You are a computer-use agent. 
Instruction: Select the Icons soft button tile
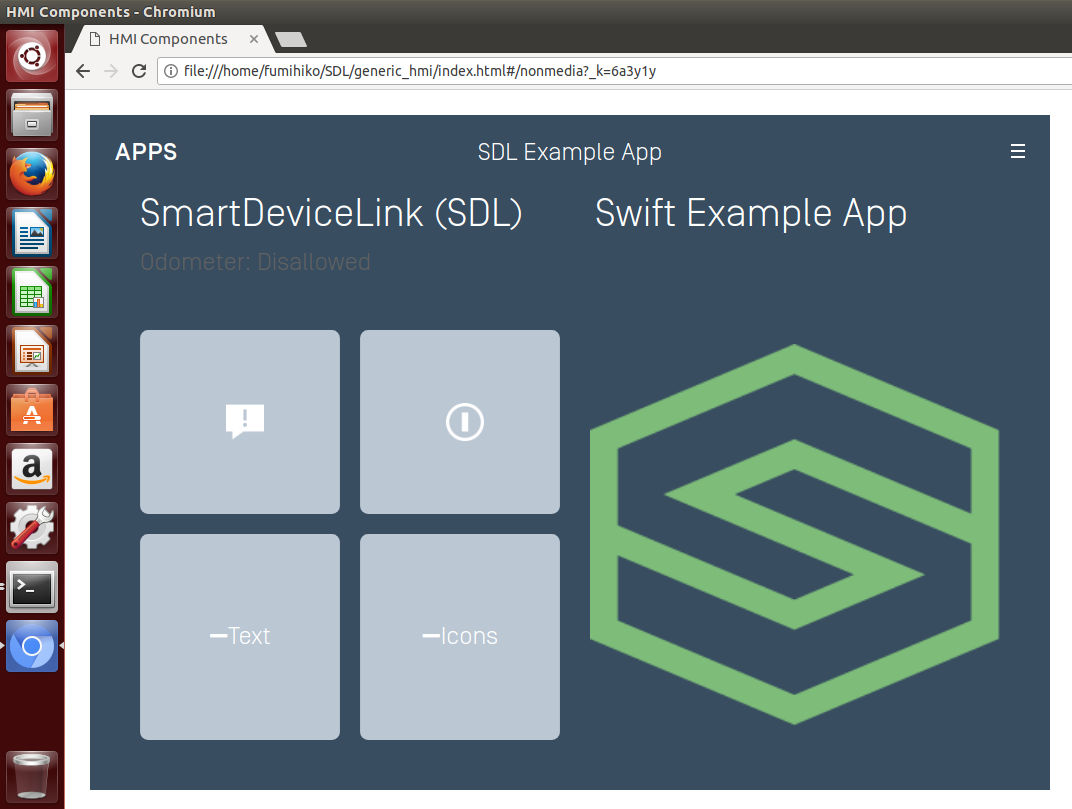(x=459, y=637)
